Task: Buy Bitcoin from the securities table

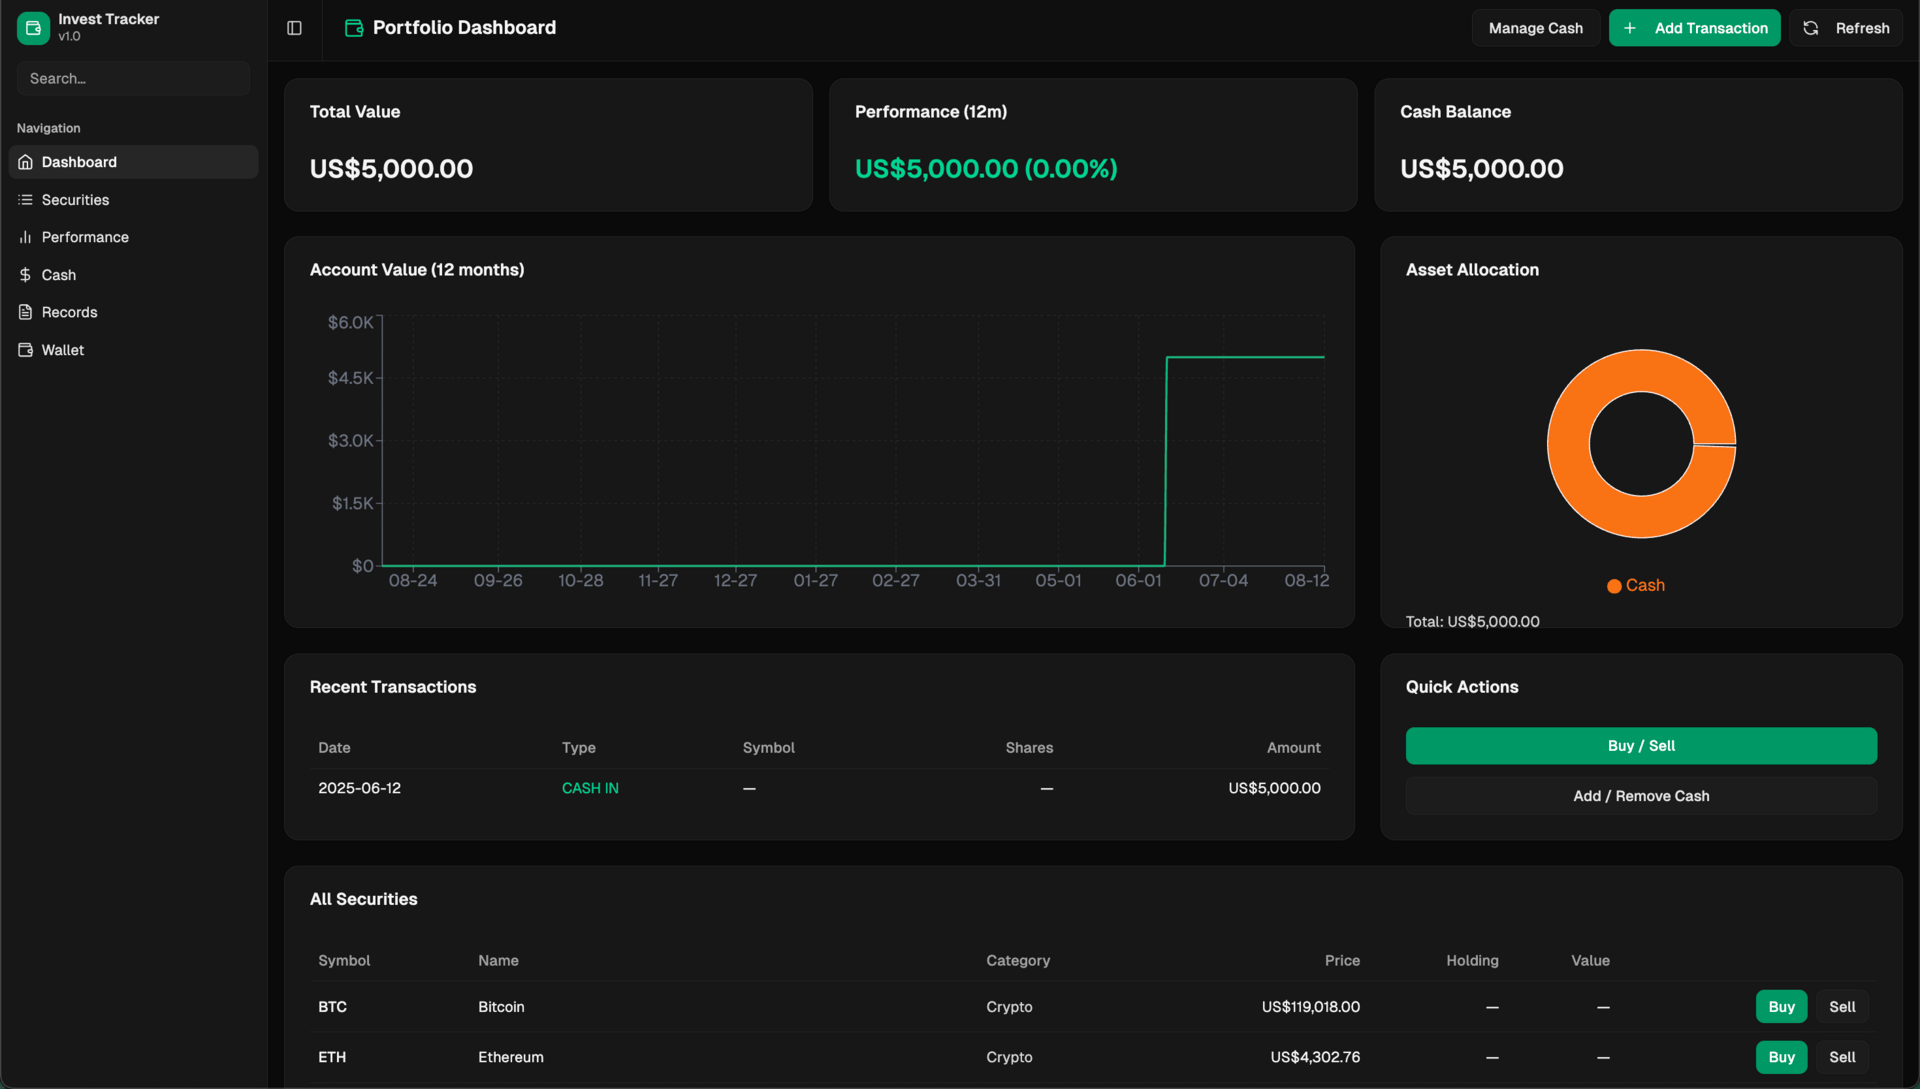Action: pyautogui.click(x=1781, y=1007)
